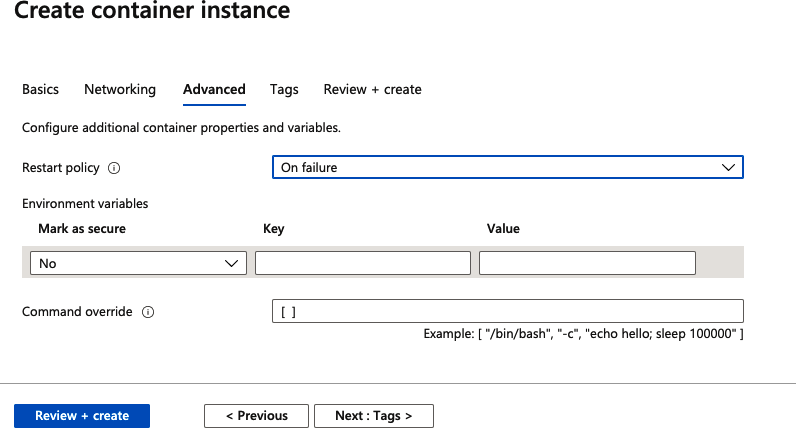This screenshot has height=428, width=796.
Task: Click the command override Example text
Action: (x=583, y=333)
